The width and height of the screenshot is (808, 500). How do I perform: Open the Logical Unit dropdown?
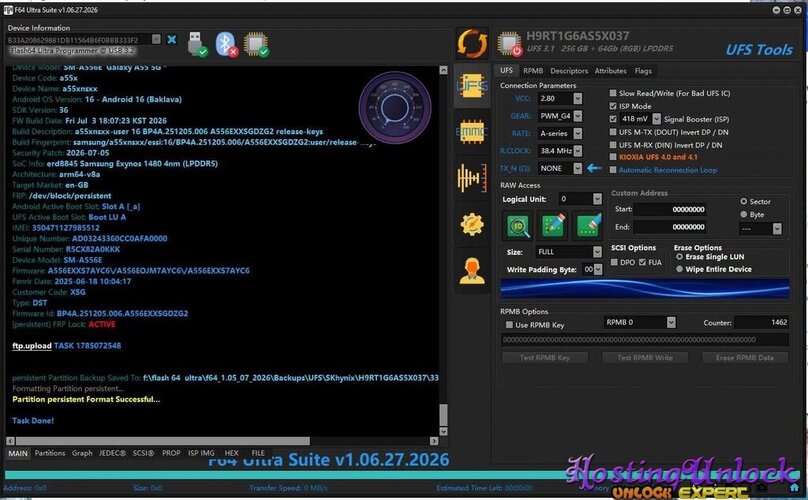coord(597,199)
